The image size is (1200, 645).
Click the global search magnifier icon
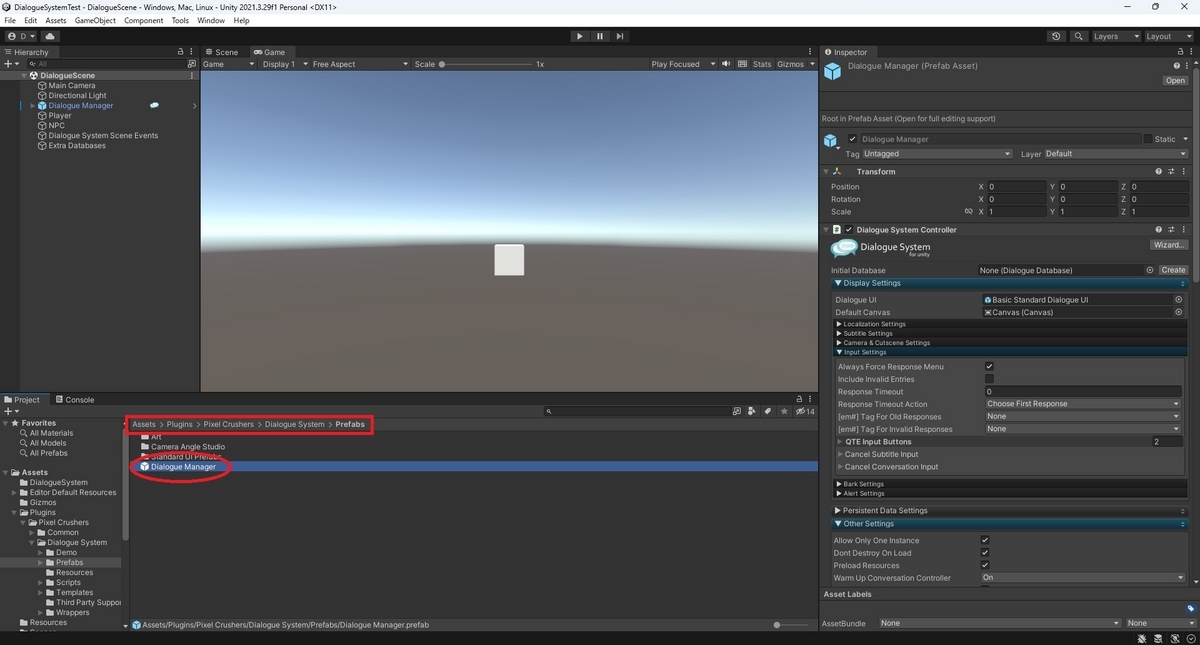pos(1079,36)
